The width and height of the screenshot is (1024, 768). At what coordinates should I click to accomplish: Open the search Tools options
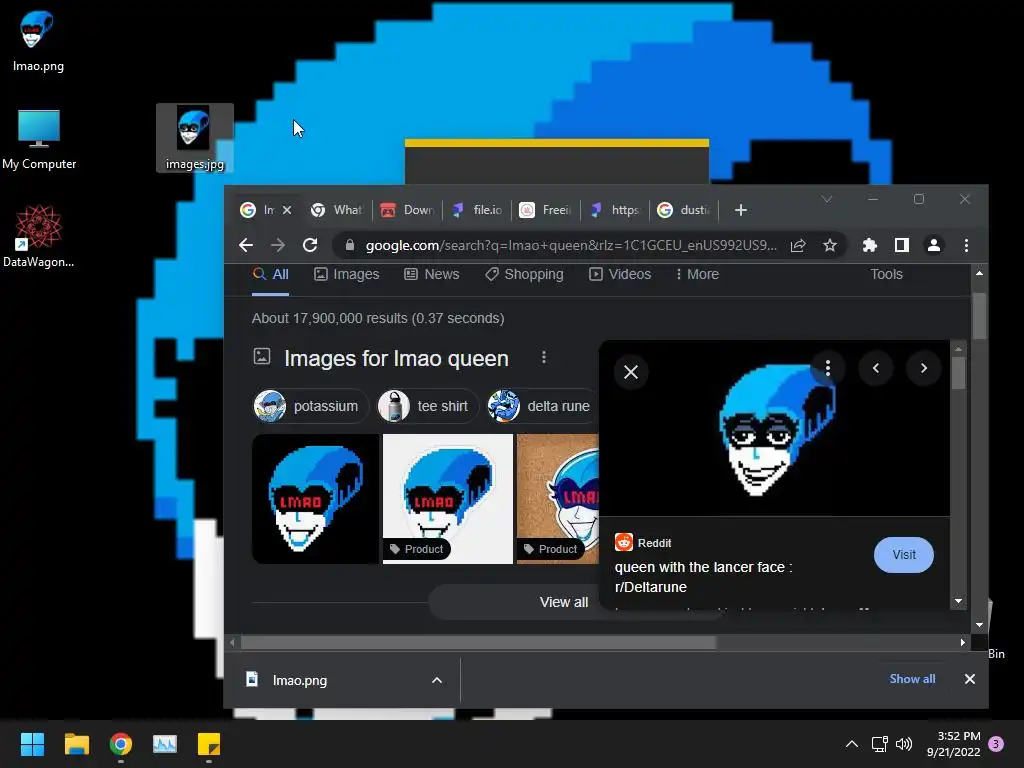click(x=886, y=274)
